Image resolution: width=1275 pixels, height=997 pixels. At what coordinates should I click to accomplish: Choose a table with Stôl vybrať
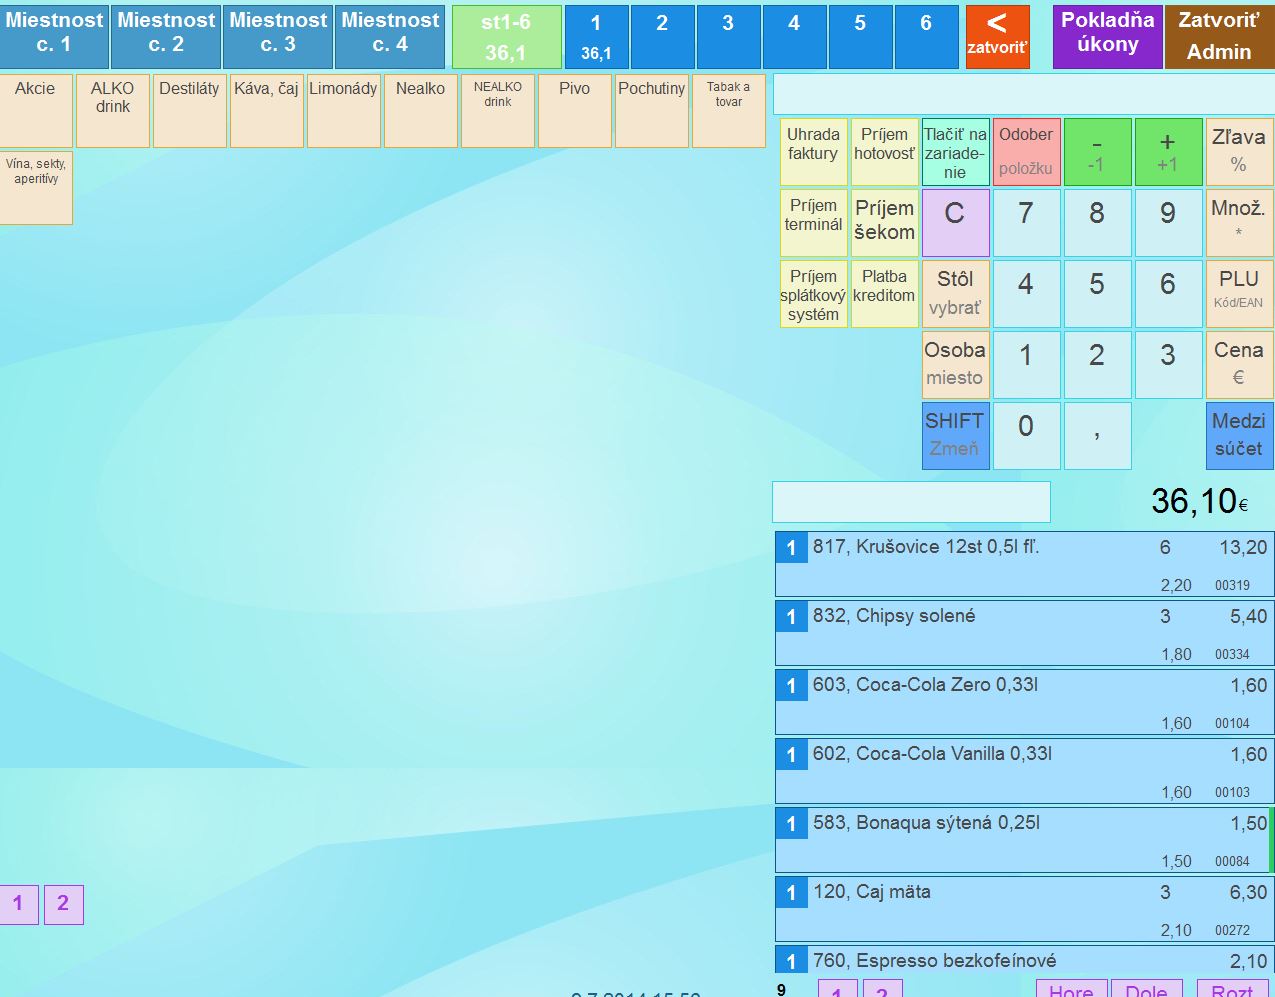954,293
